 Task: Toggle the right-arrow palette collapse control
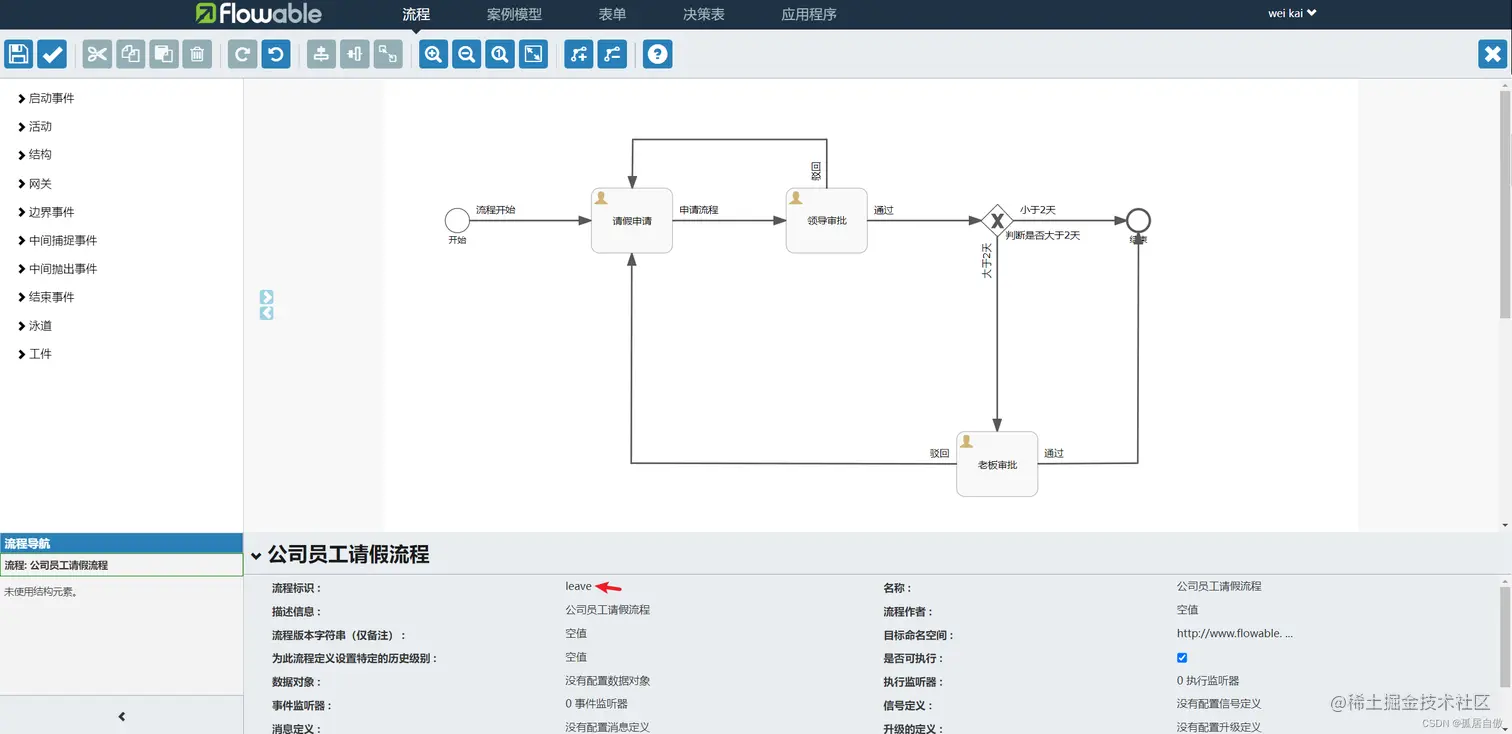[x=266, y=296]
